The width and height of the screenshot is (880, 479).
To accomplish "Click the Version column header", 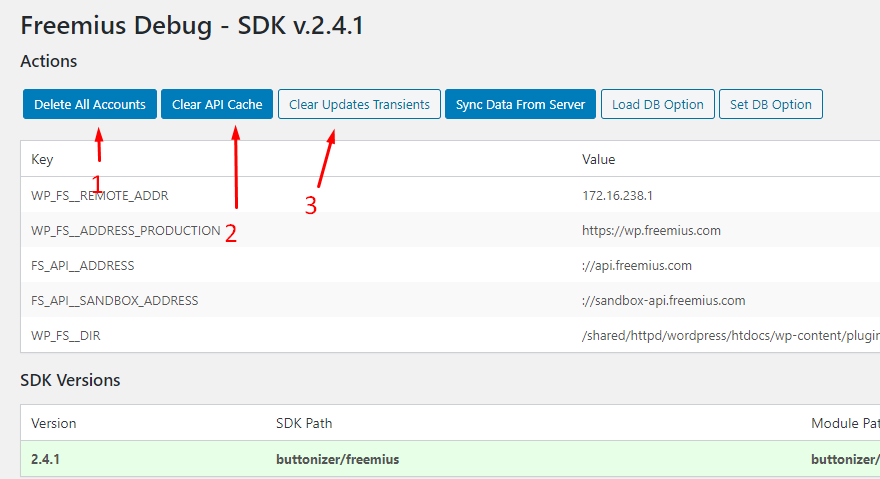I will (53, 423).
